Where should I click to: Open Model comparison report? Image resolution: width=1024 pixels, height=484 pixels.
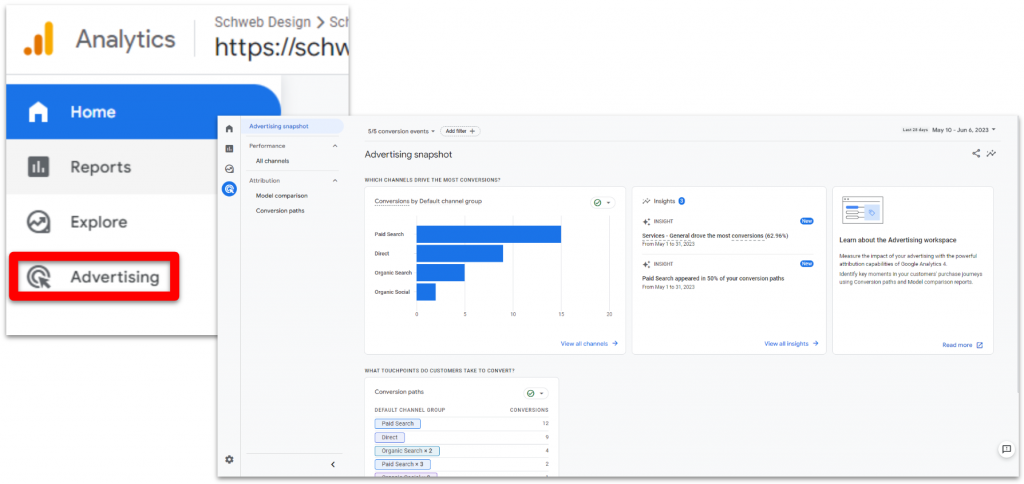tap(281, 196)
